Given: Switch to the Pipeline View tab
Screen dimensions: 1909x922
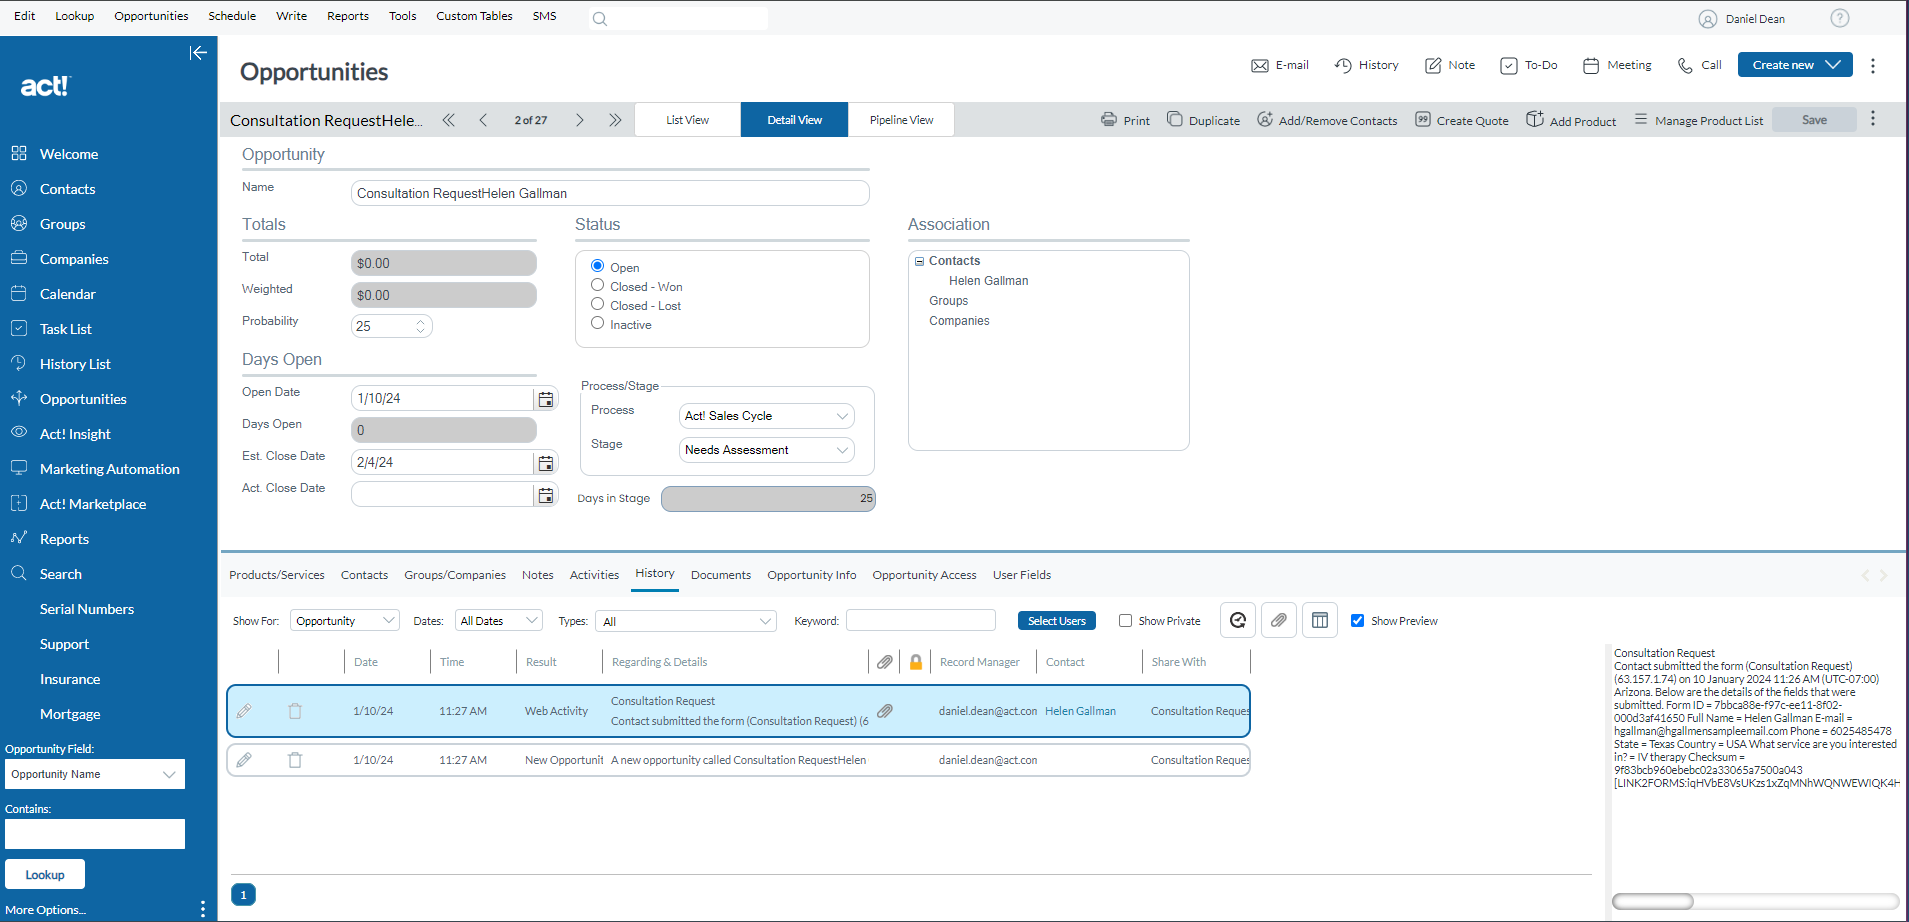Looking at the screenshot, I should 900,119.
